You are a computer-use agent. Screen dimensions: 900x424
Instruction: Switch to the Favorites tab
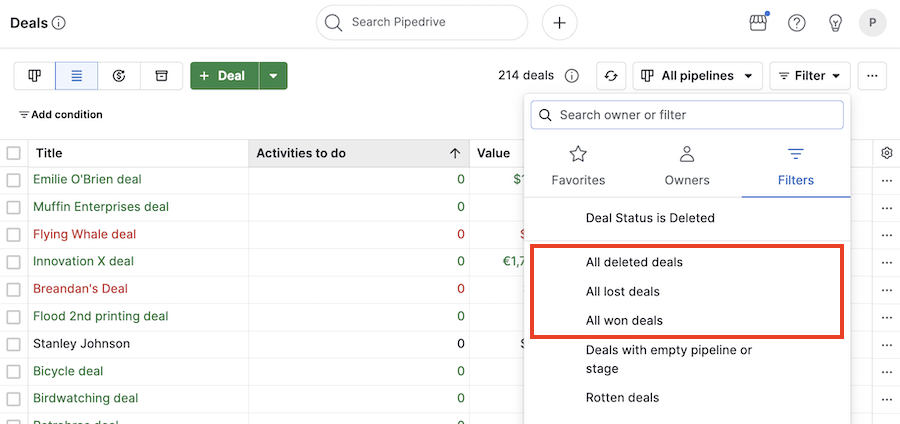[x=578, y=166]
